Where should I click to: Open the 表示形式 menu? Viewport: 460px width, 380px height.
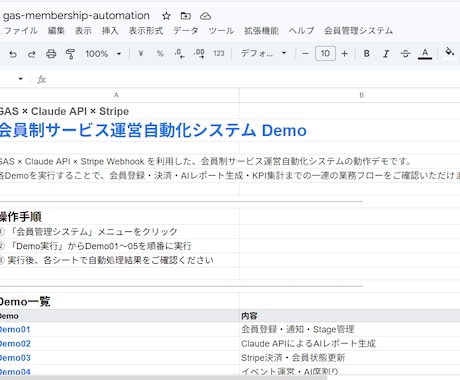click(x=146, y=31)
